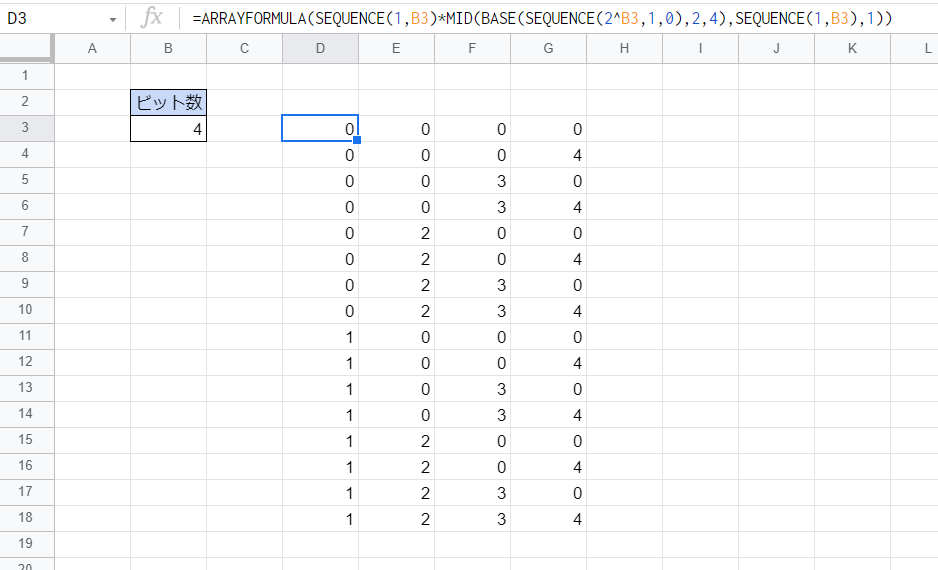
Task: Click cell E9 showing 2
Action: (396, 285)
